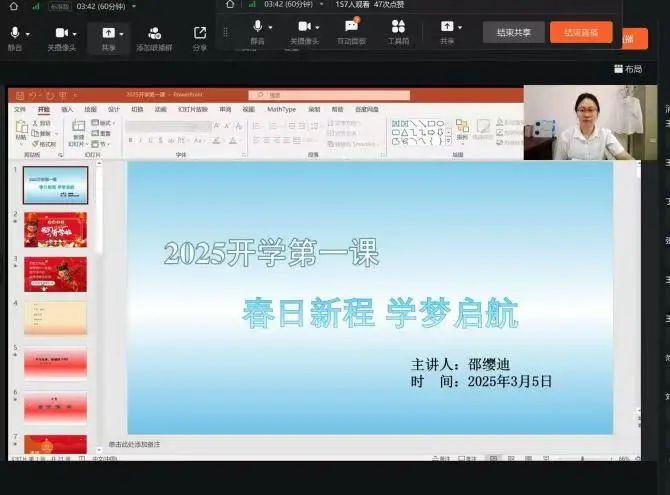Open the 布局 layout options
670x495 pixels.
[x=628, y=69]
